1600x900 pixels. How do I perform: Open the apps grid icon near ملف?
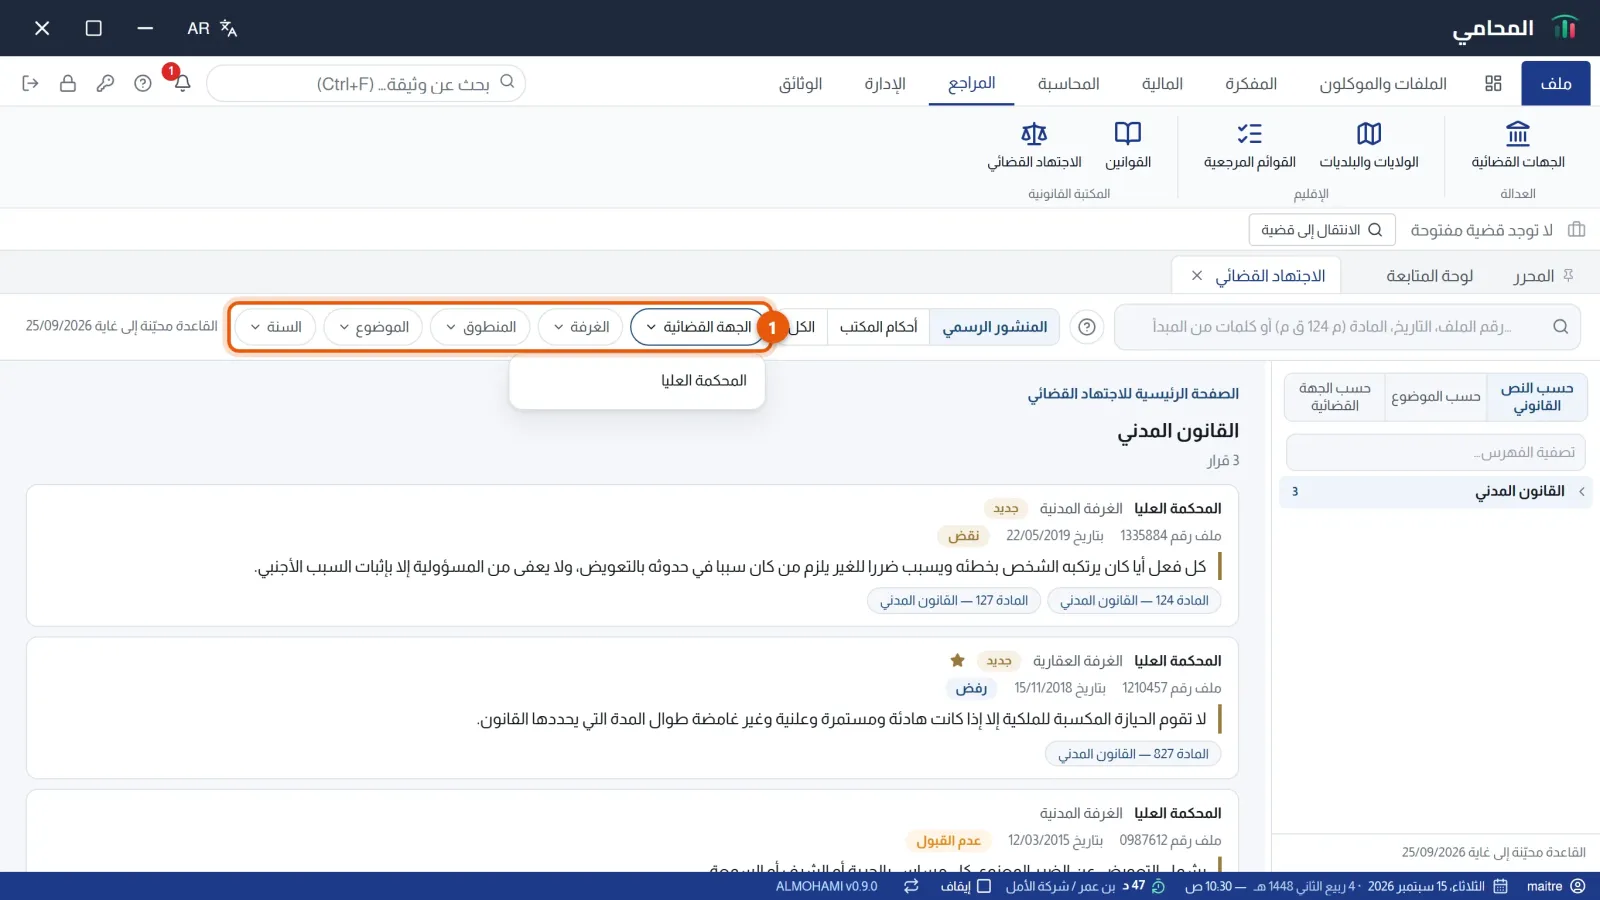point(1493,84)
